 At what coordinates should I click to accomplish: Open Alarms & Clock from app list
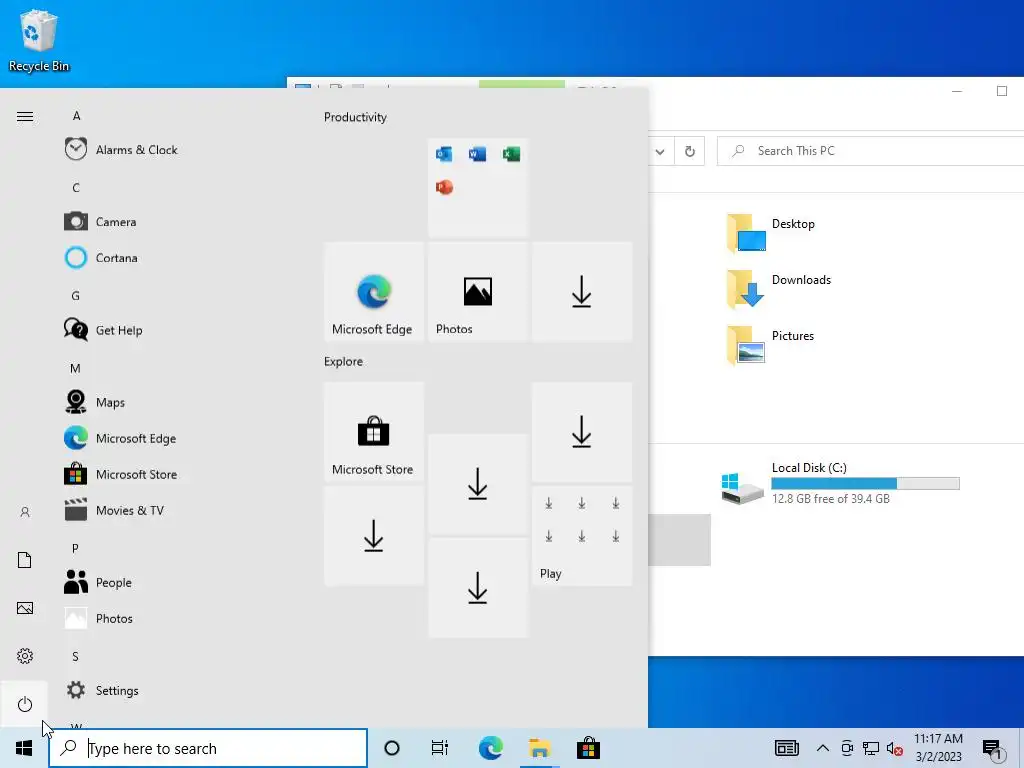coord(121,150)
